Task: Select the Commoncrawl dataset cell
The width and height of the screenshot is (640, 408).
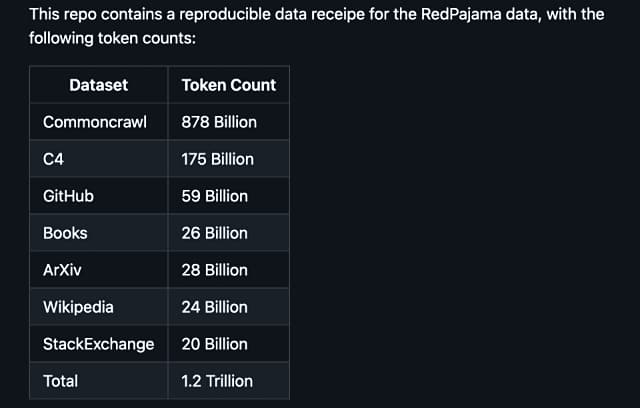Action: click(x=95, y=122)
